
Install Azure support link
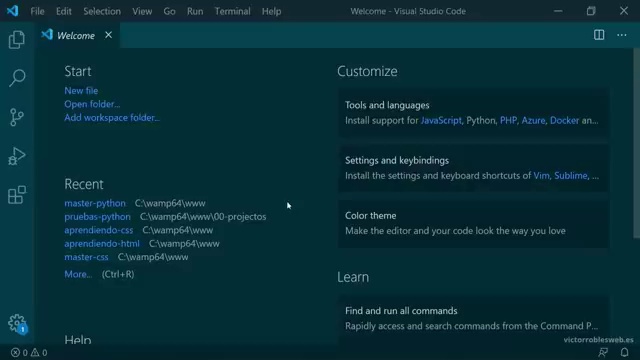point(533,120)
